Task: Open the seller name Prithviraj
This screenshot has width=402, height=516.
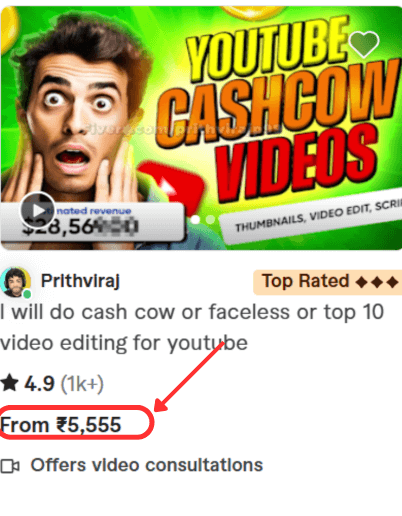Action: pos(80,281)
